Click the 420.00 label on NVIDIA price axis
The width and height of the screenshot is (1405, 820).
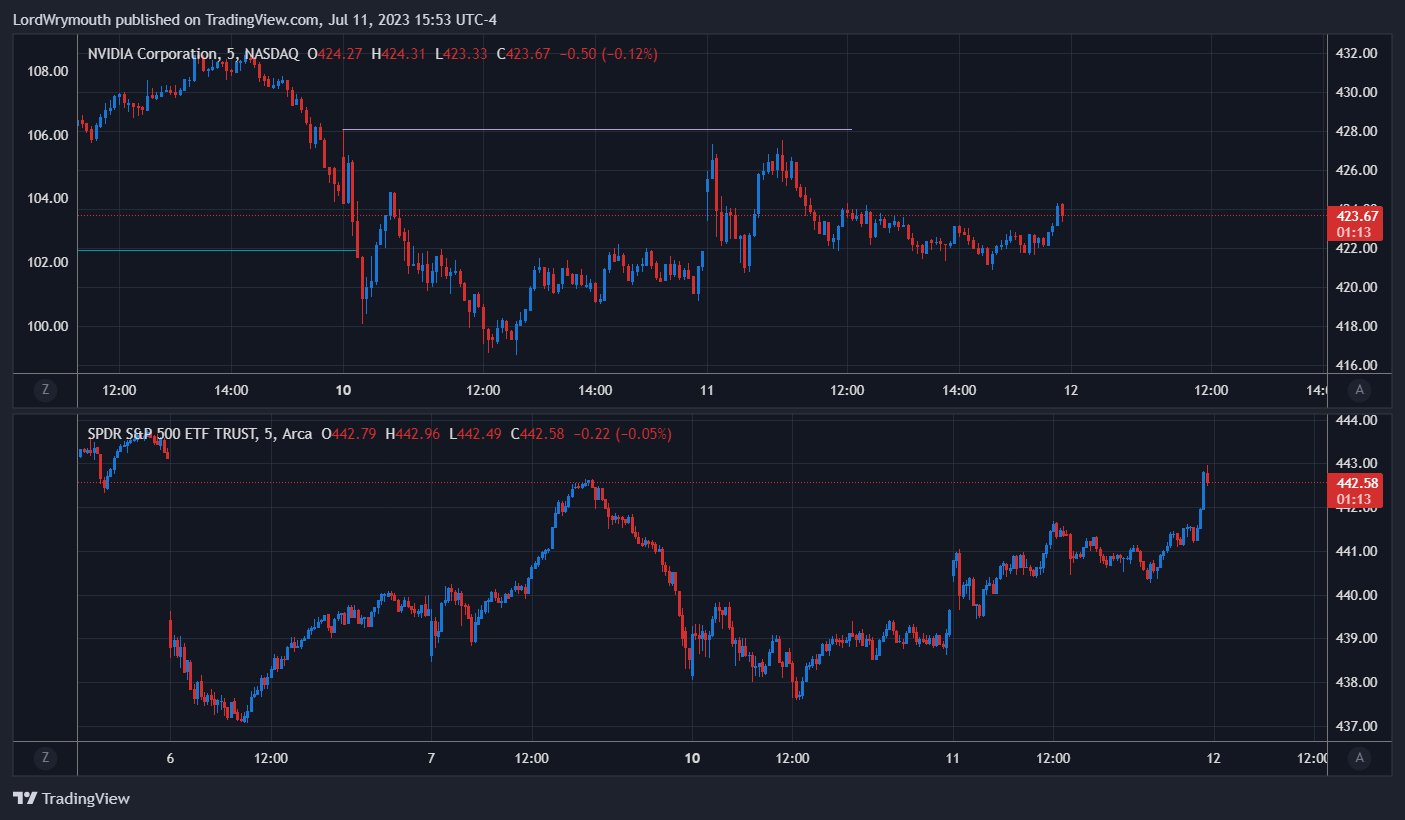[x=1357, y=288]
